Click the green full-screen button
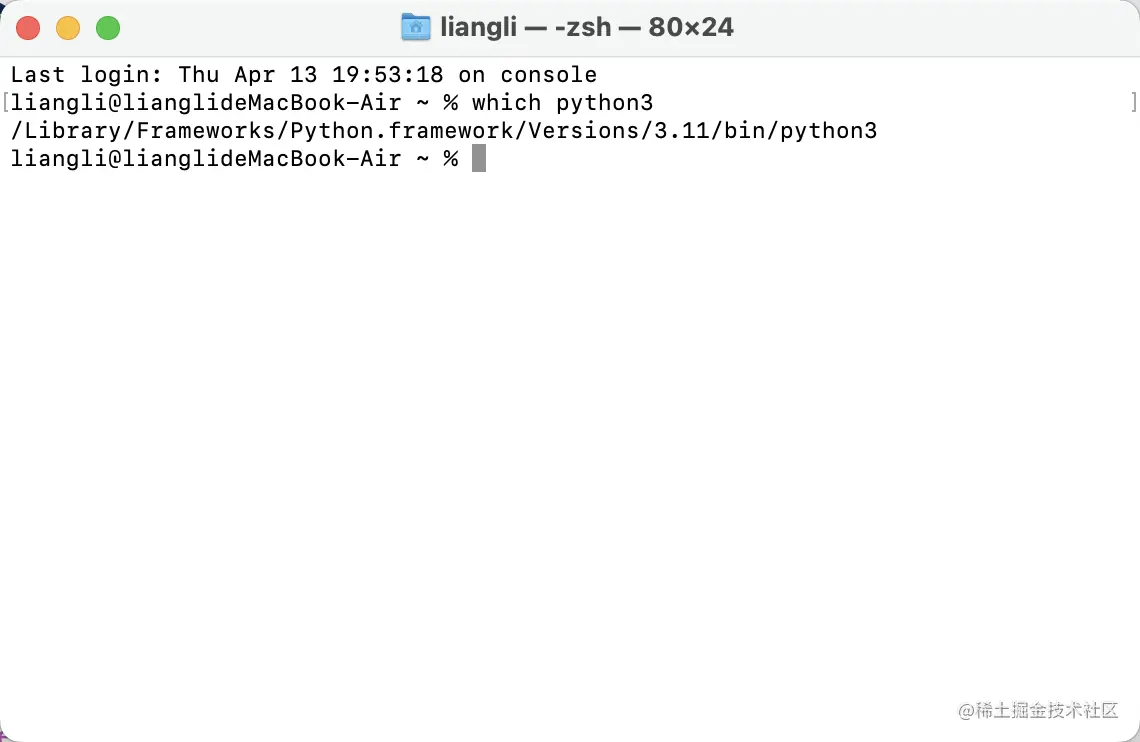1140x742 pixels. click(x=108, y=28)
